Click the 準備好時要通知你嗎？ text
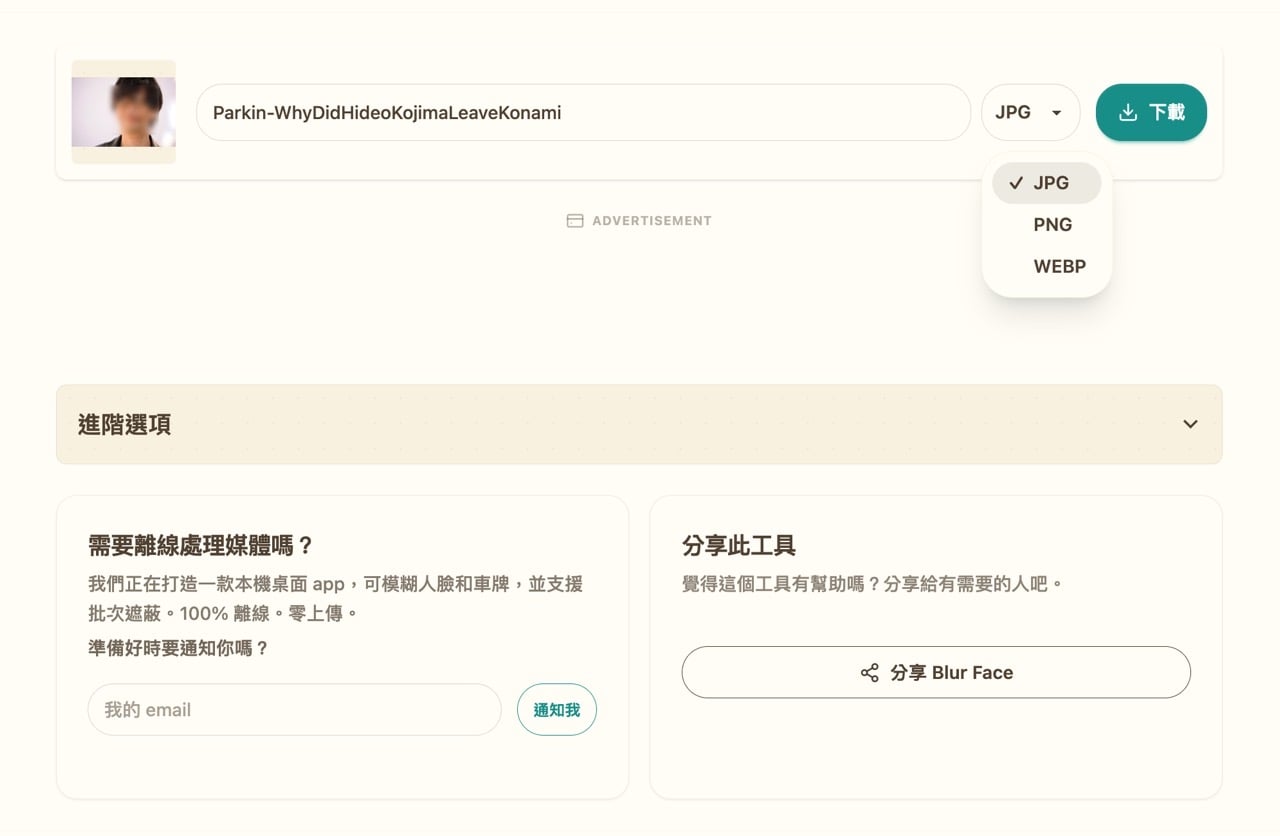 [179, 648]
